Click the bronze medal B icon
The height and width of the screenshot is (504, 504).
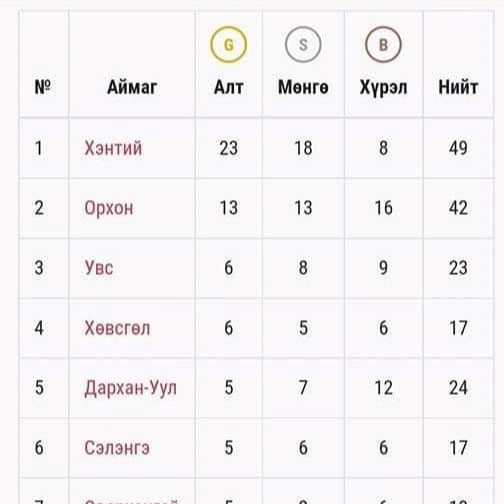pyautogui.click(x=383, y=45)
